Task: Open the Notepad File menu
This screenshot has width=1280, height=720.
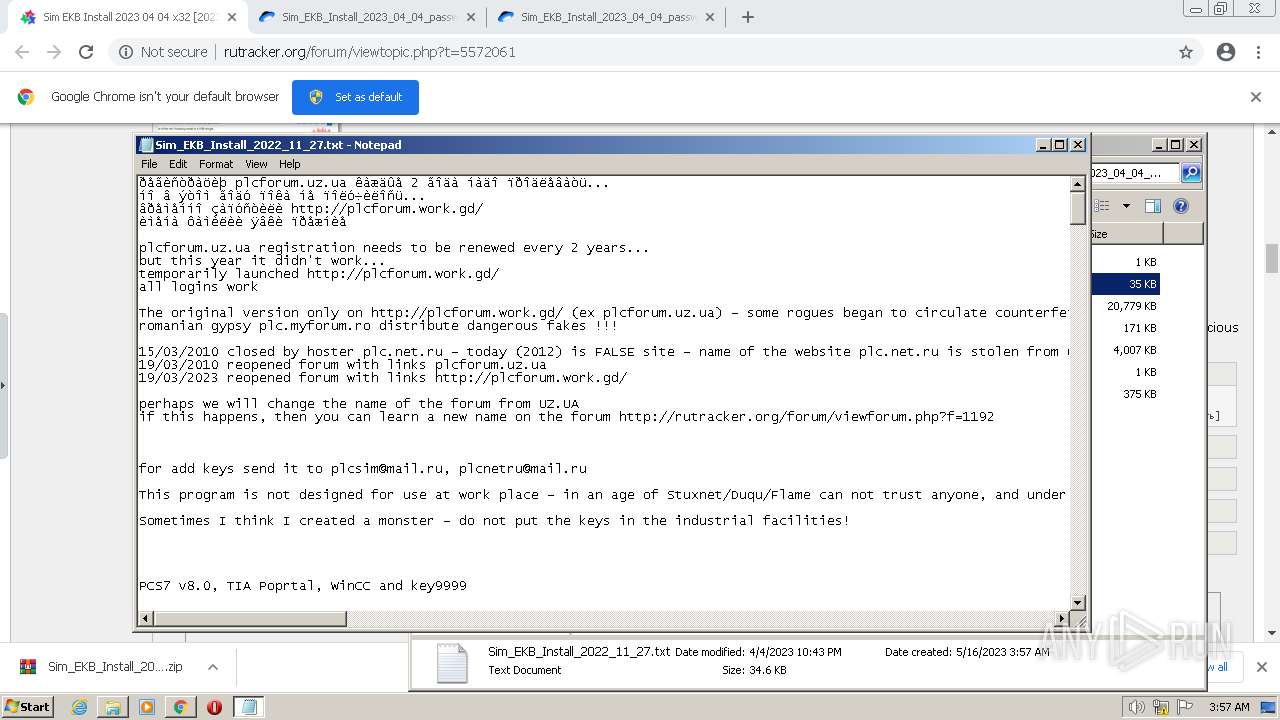Action: point(149,164)
